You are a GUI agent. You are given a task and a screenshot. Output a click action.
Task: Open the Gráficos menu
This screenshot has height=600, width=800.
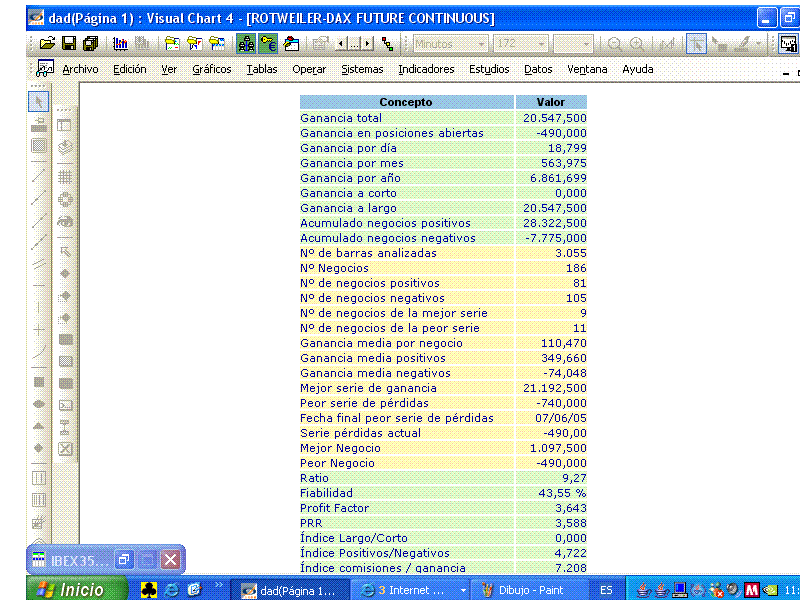coord(212,69)
